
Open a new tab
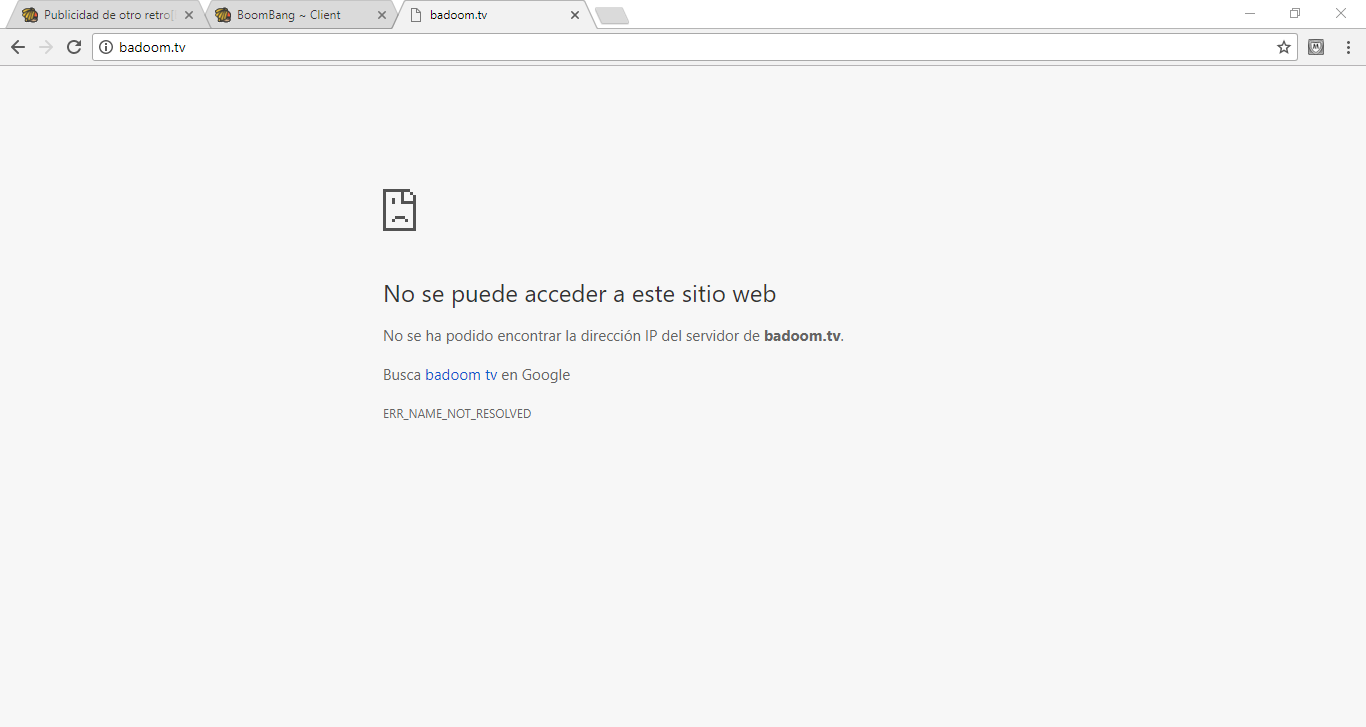click(x=612, y=15)
